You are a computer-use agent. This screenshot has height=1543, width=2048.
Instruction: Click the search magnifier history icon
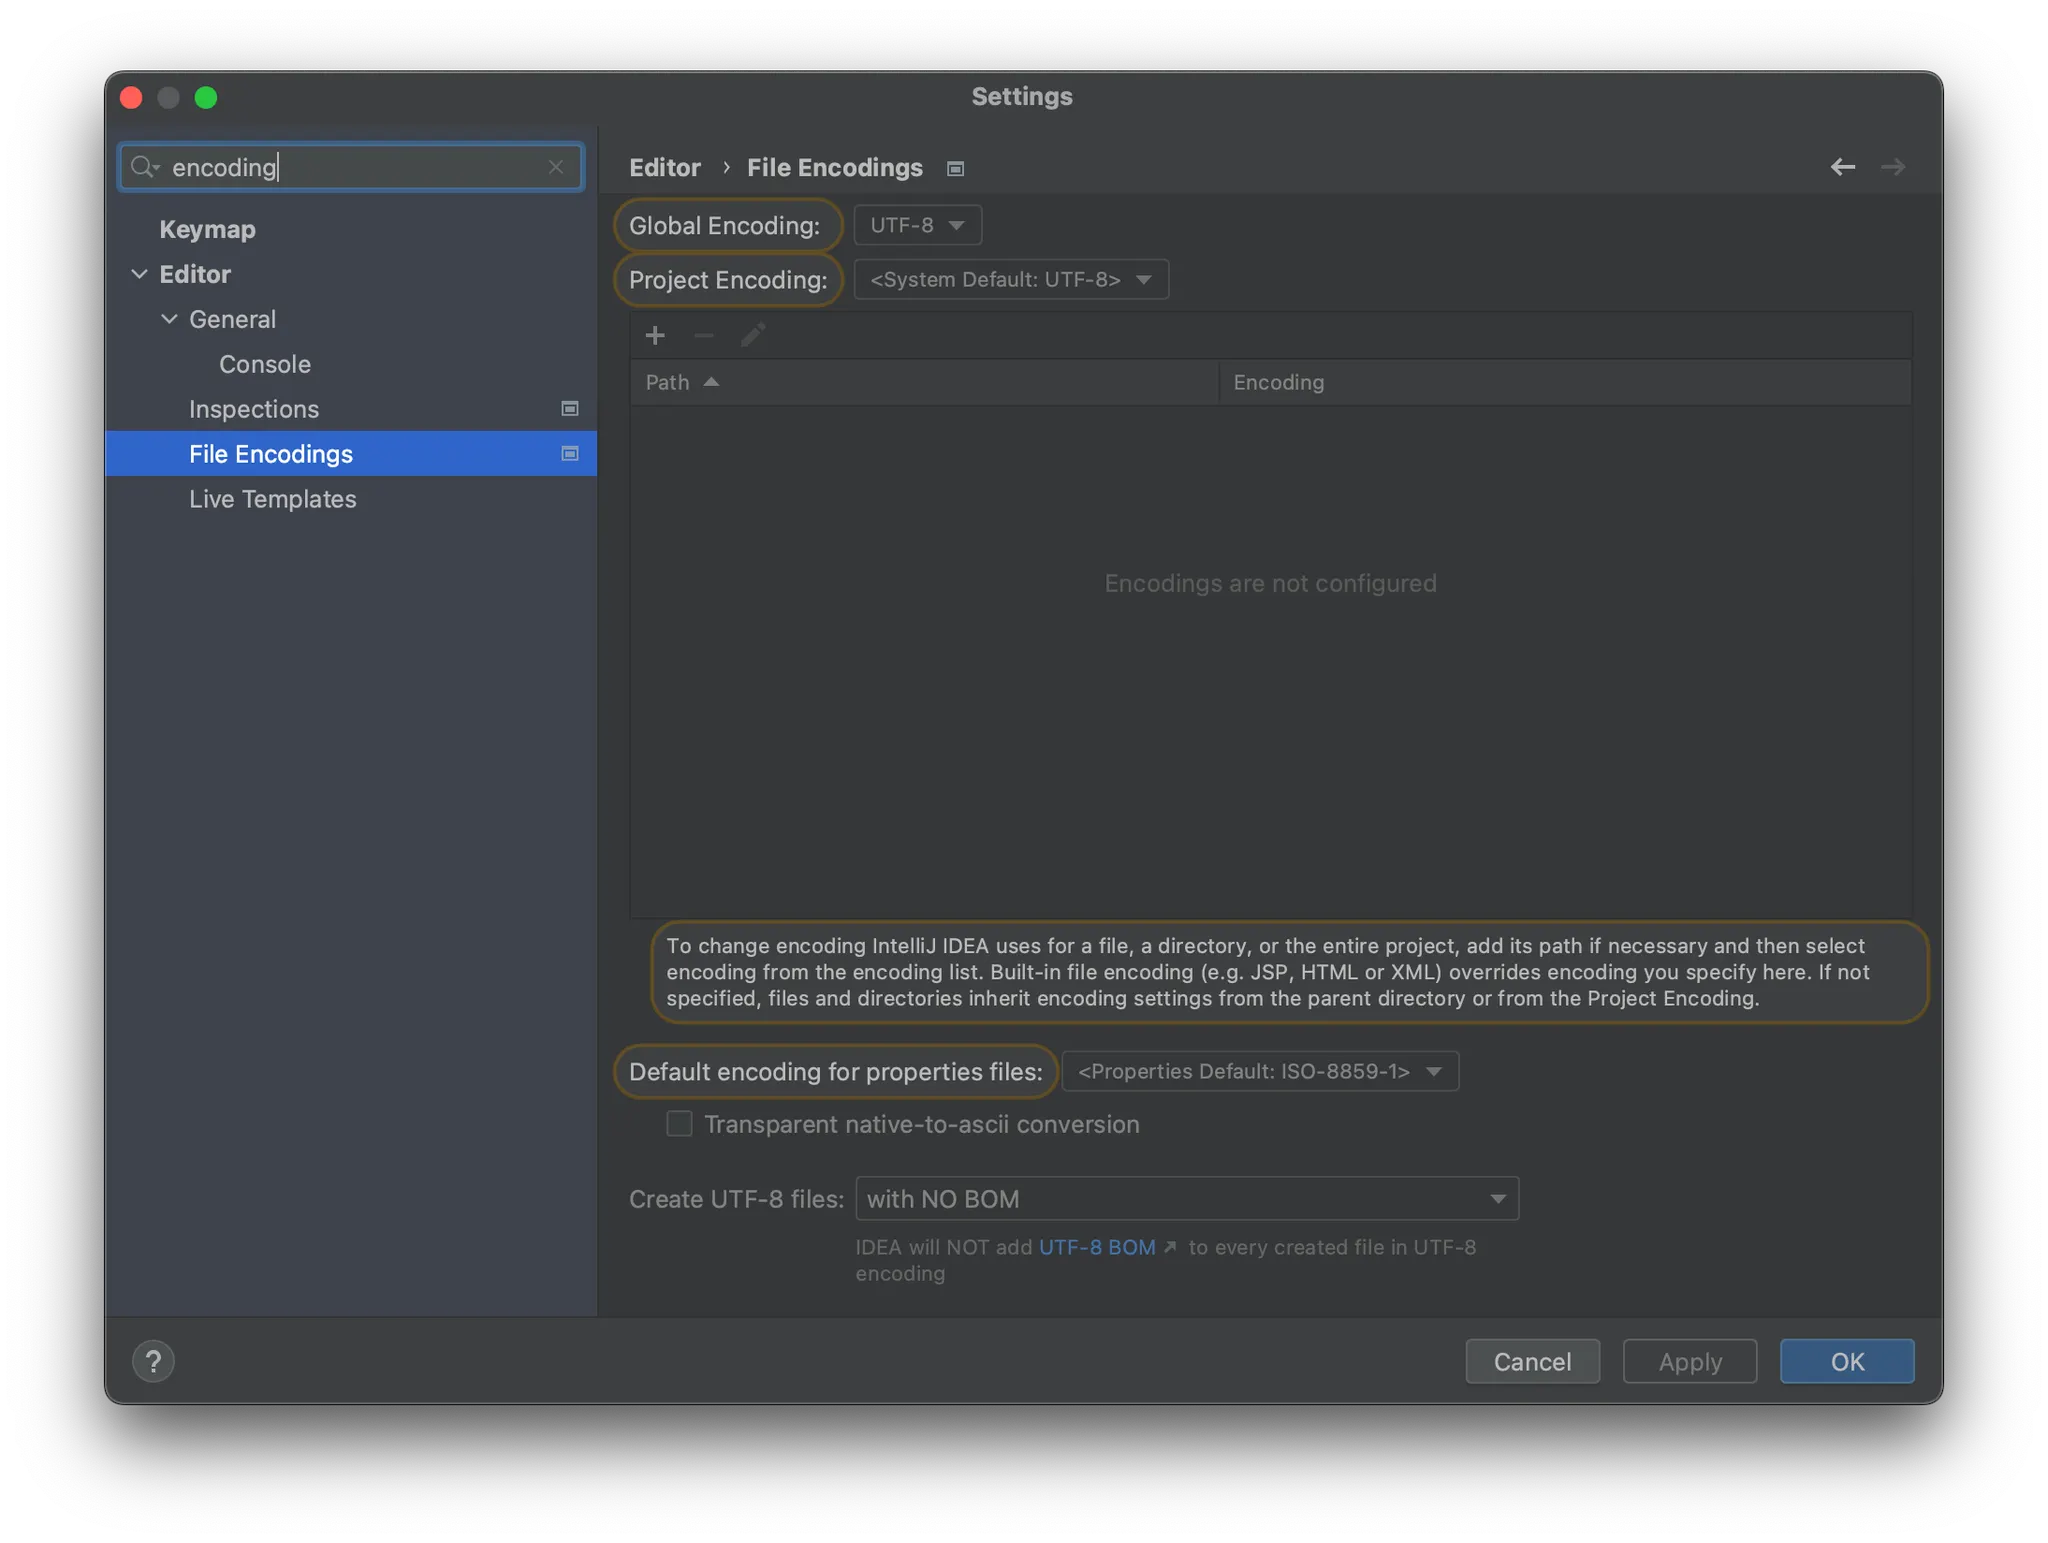click(145, 167)
